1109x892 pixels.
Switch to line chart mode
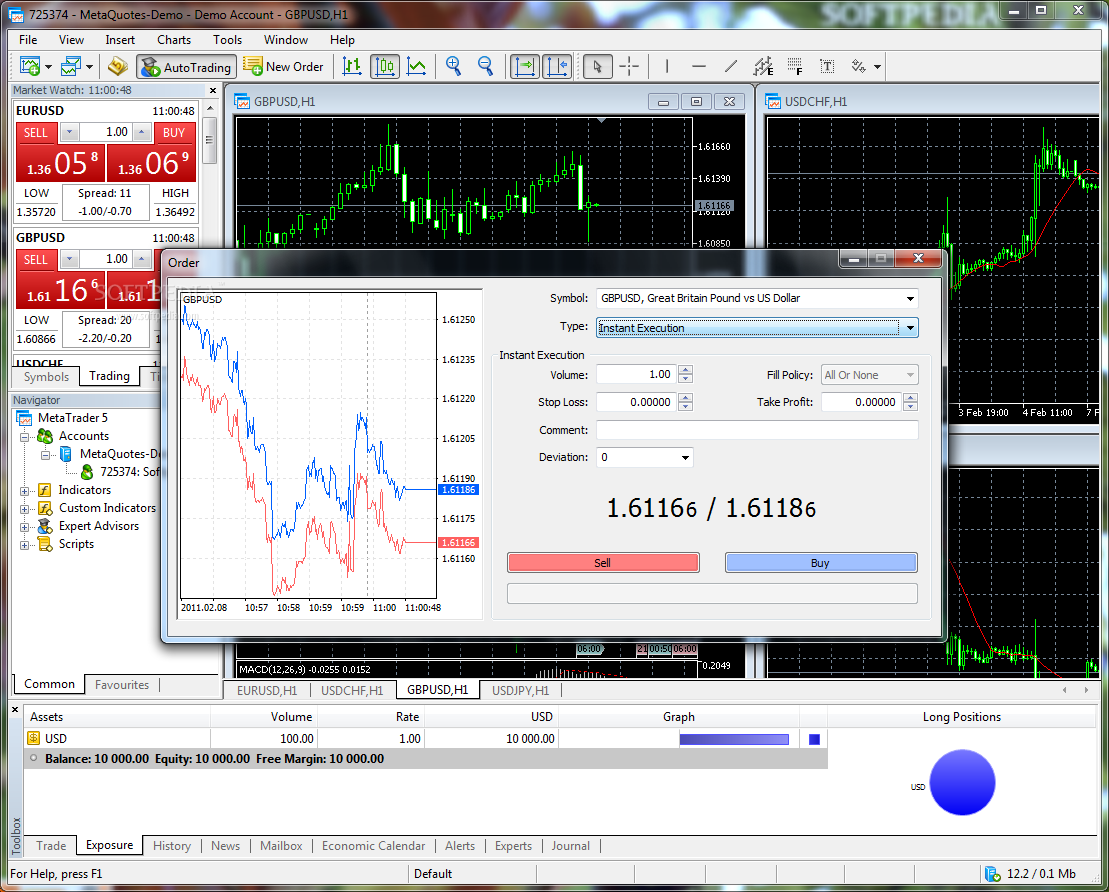[417, 66]
